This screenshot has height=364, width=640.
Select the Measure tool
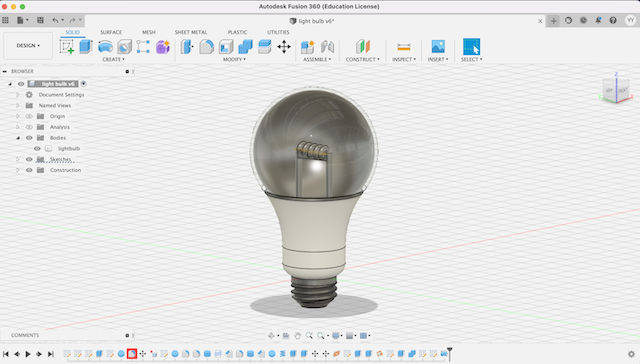[404, 47]
